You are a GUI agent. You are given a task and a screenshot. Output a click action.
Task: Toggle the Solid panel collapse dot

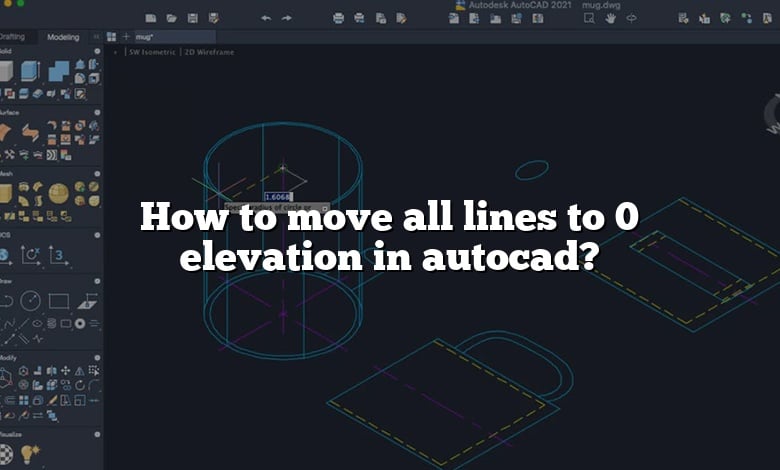(98, 52)
